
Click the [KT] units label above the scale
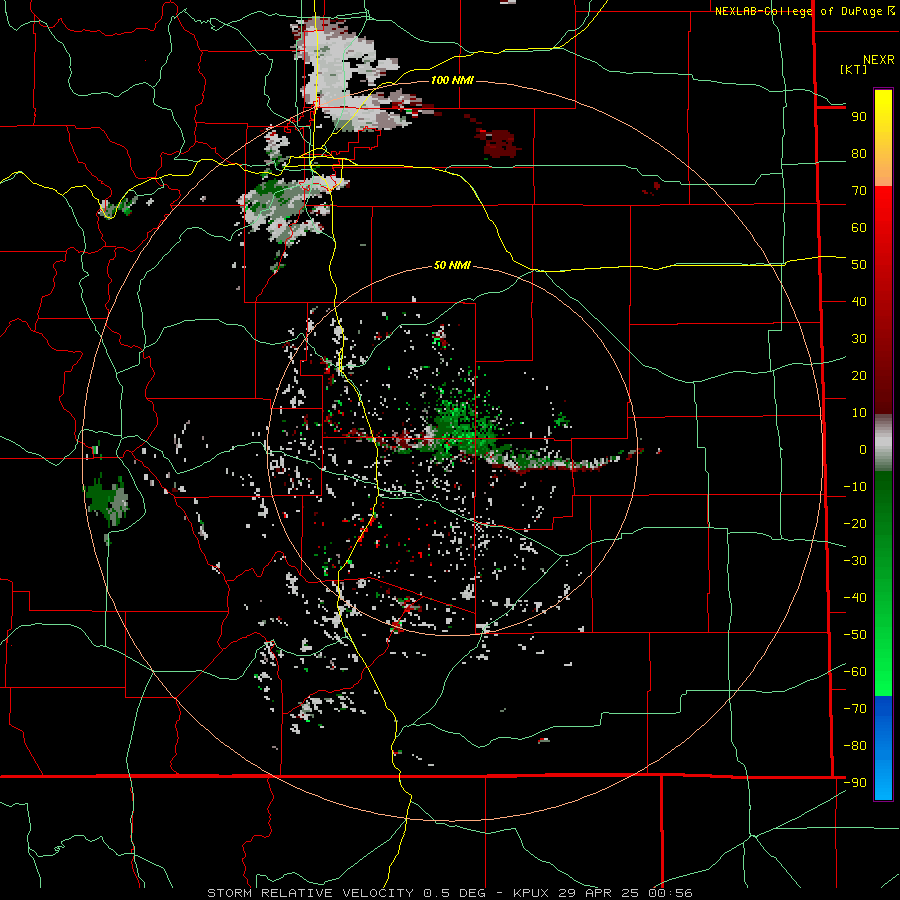(x=853, y=69)
